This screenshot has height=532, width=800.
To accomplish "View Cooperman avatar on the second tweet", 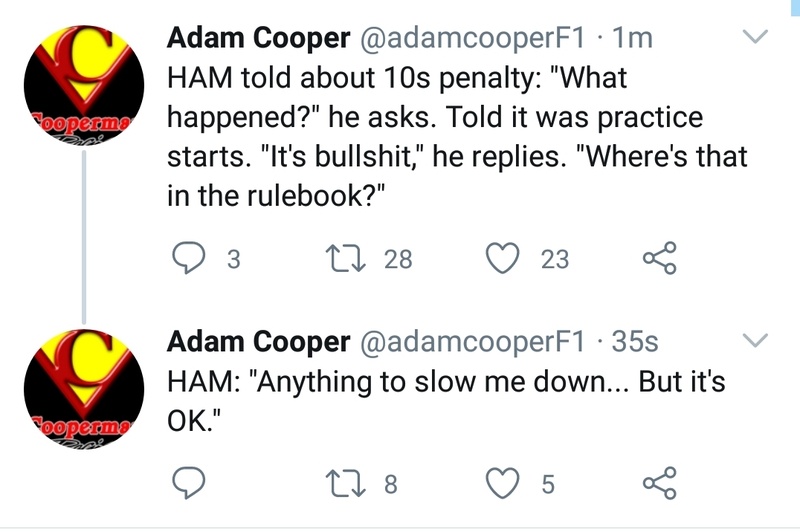I will pos(84,389).
